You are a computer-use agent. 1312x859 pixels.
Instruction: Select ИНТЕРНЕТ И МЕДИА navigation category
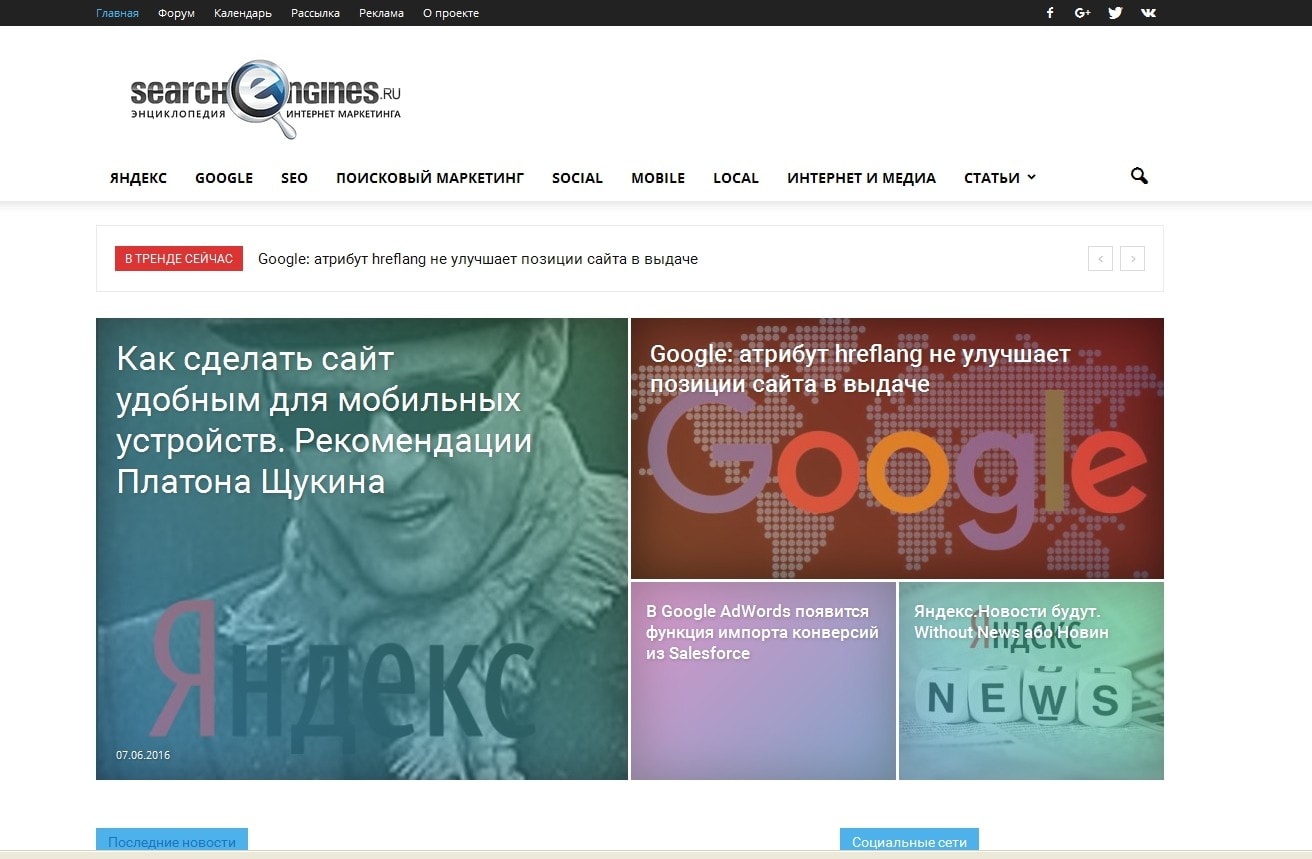(x=861, y=178)
